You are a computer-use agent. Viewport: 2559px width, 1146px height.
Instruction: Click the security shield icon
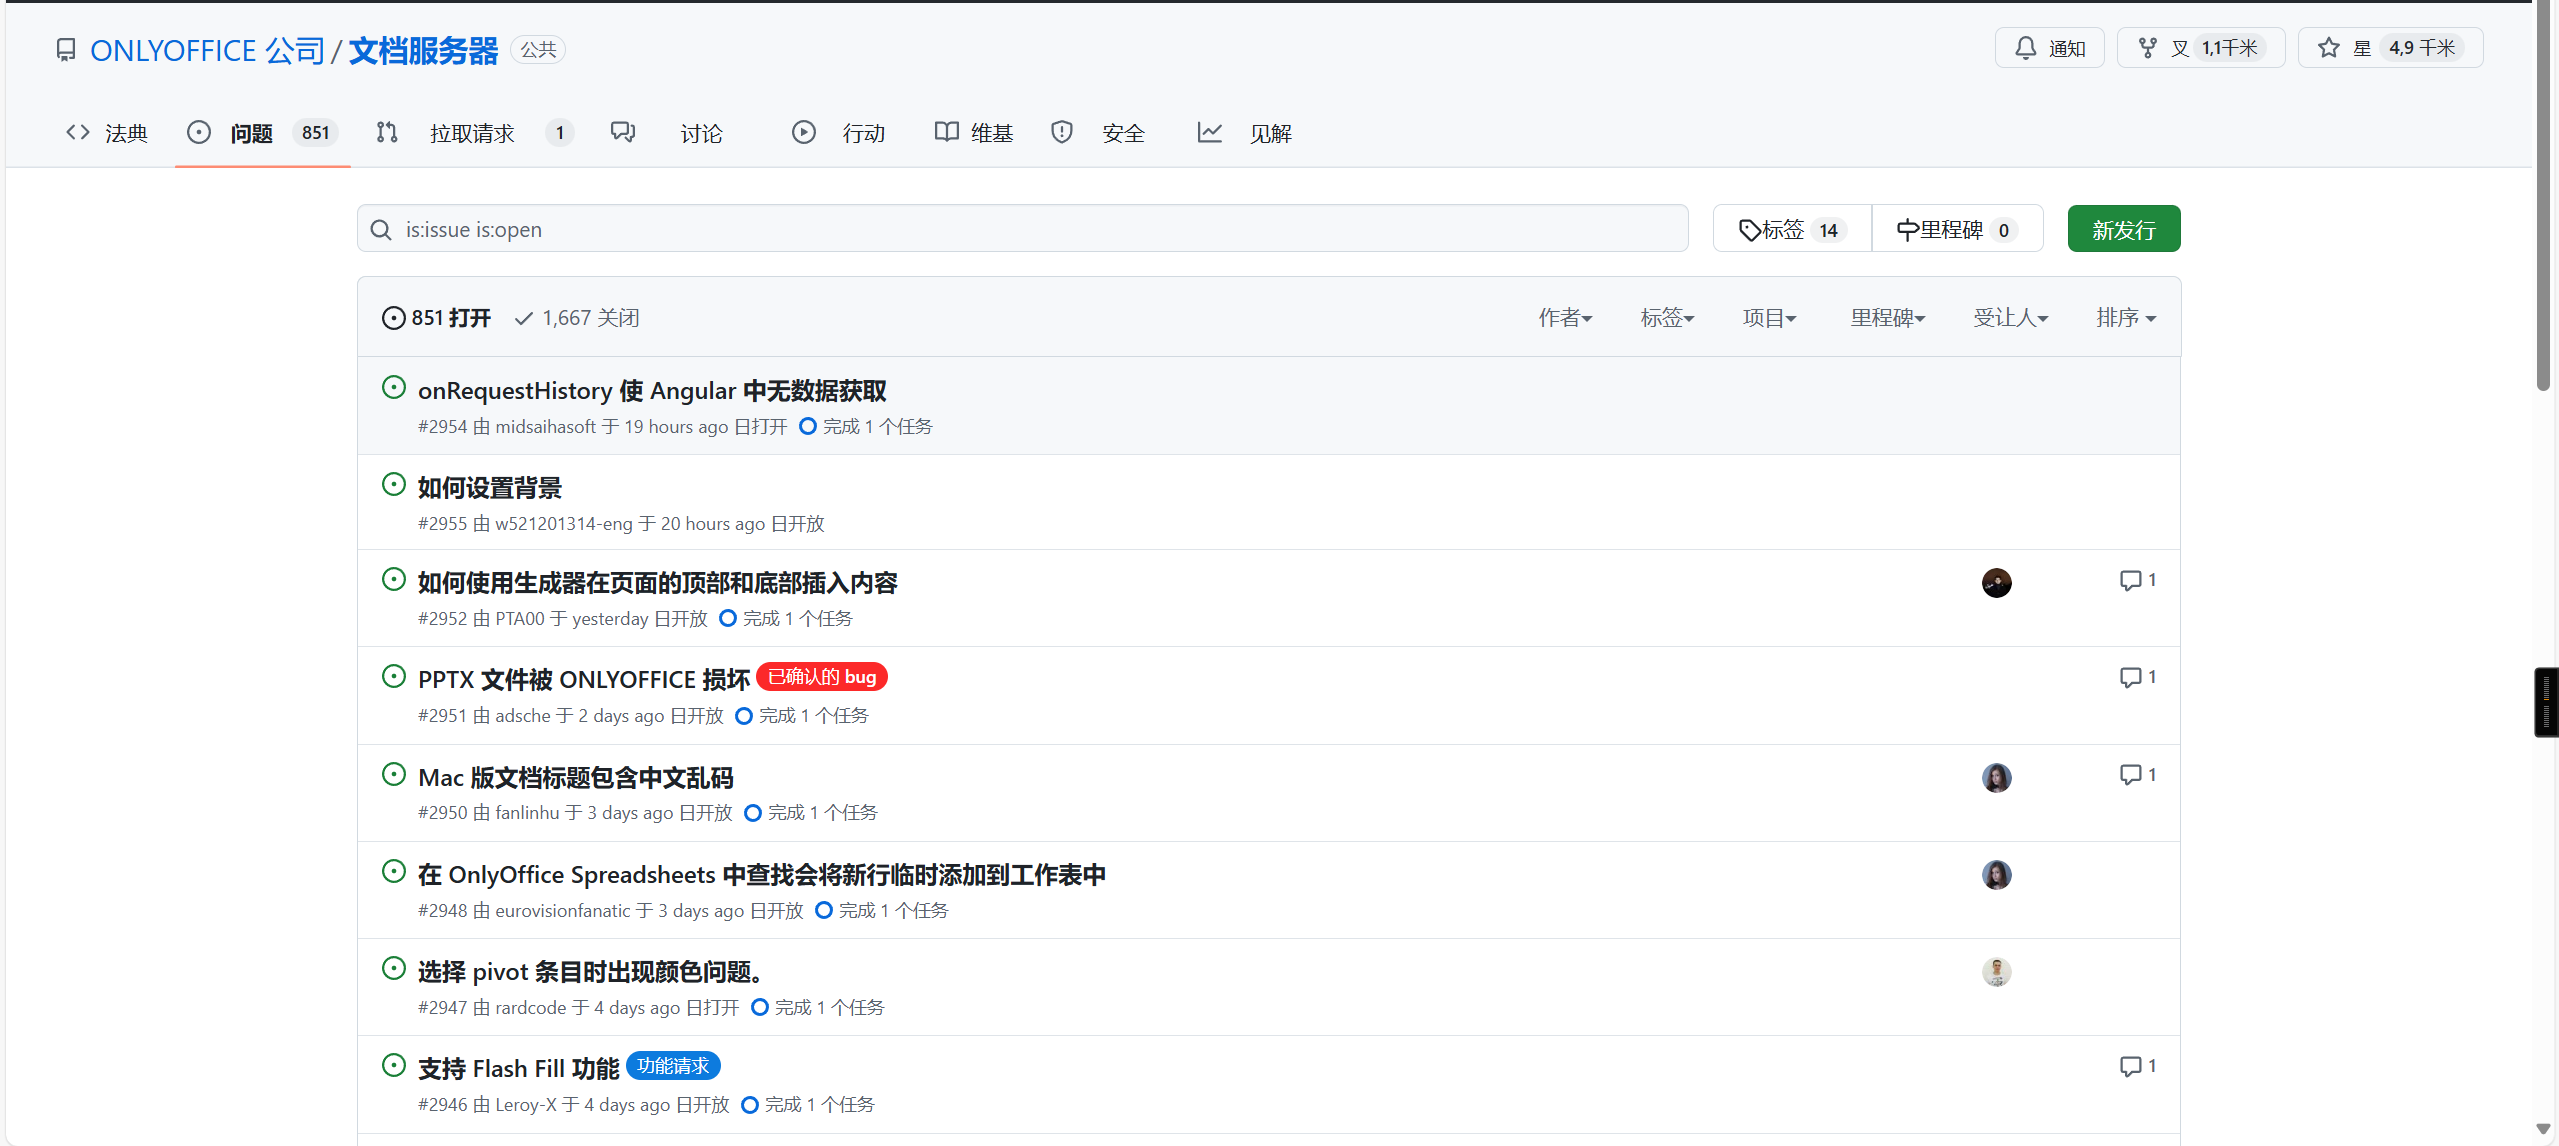coord(1062,132)
